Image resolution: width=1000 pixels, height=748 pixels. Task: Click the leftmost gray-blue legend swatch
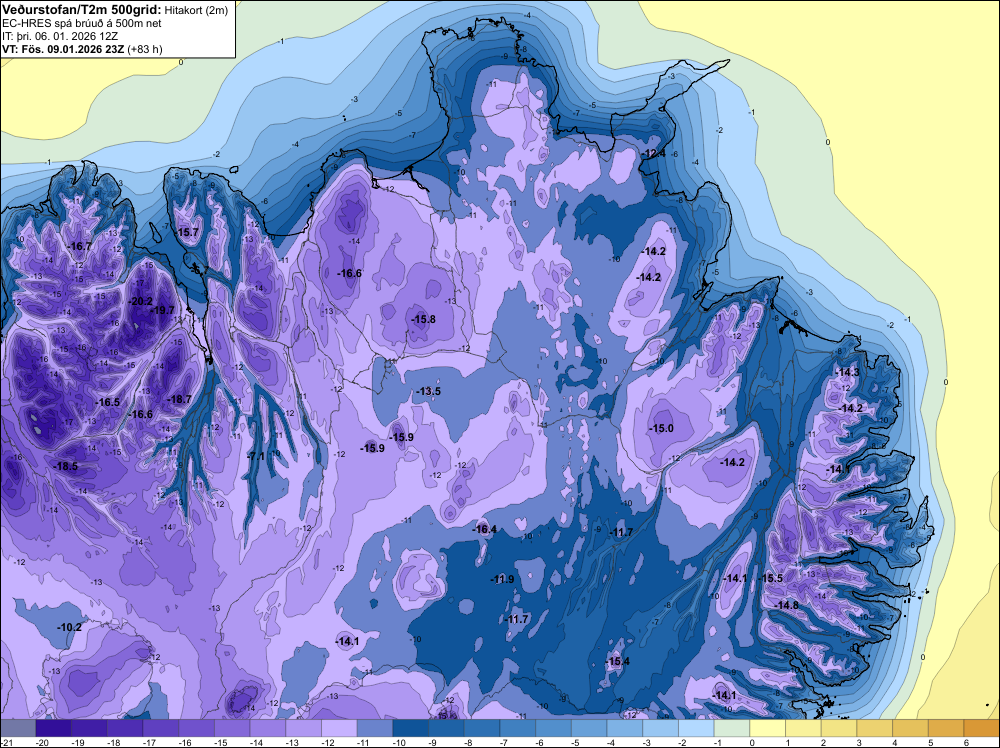point(18,728)
